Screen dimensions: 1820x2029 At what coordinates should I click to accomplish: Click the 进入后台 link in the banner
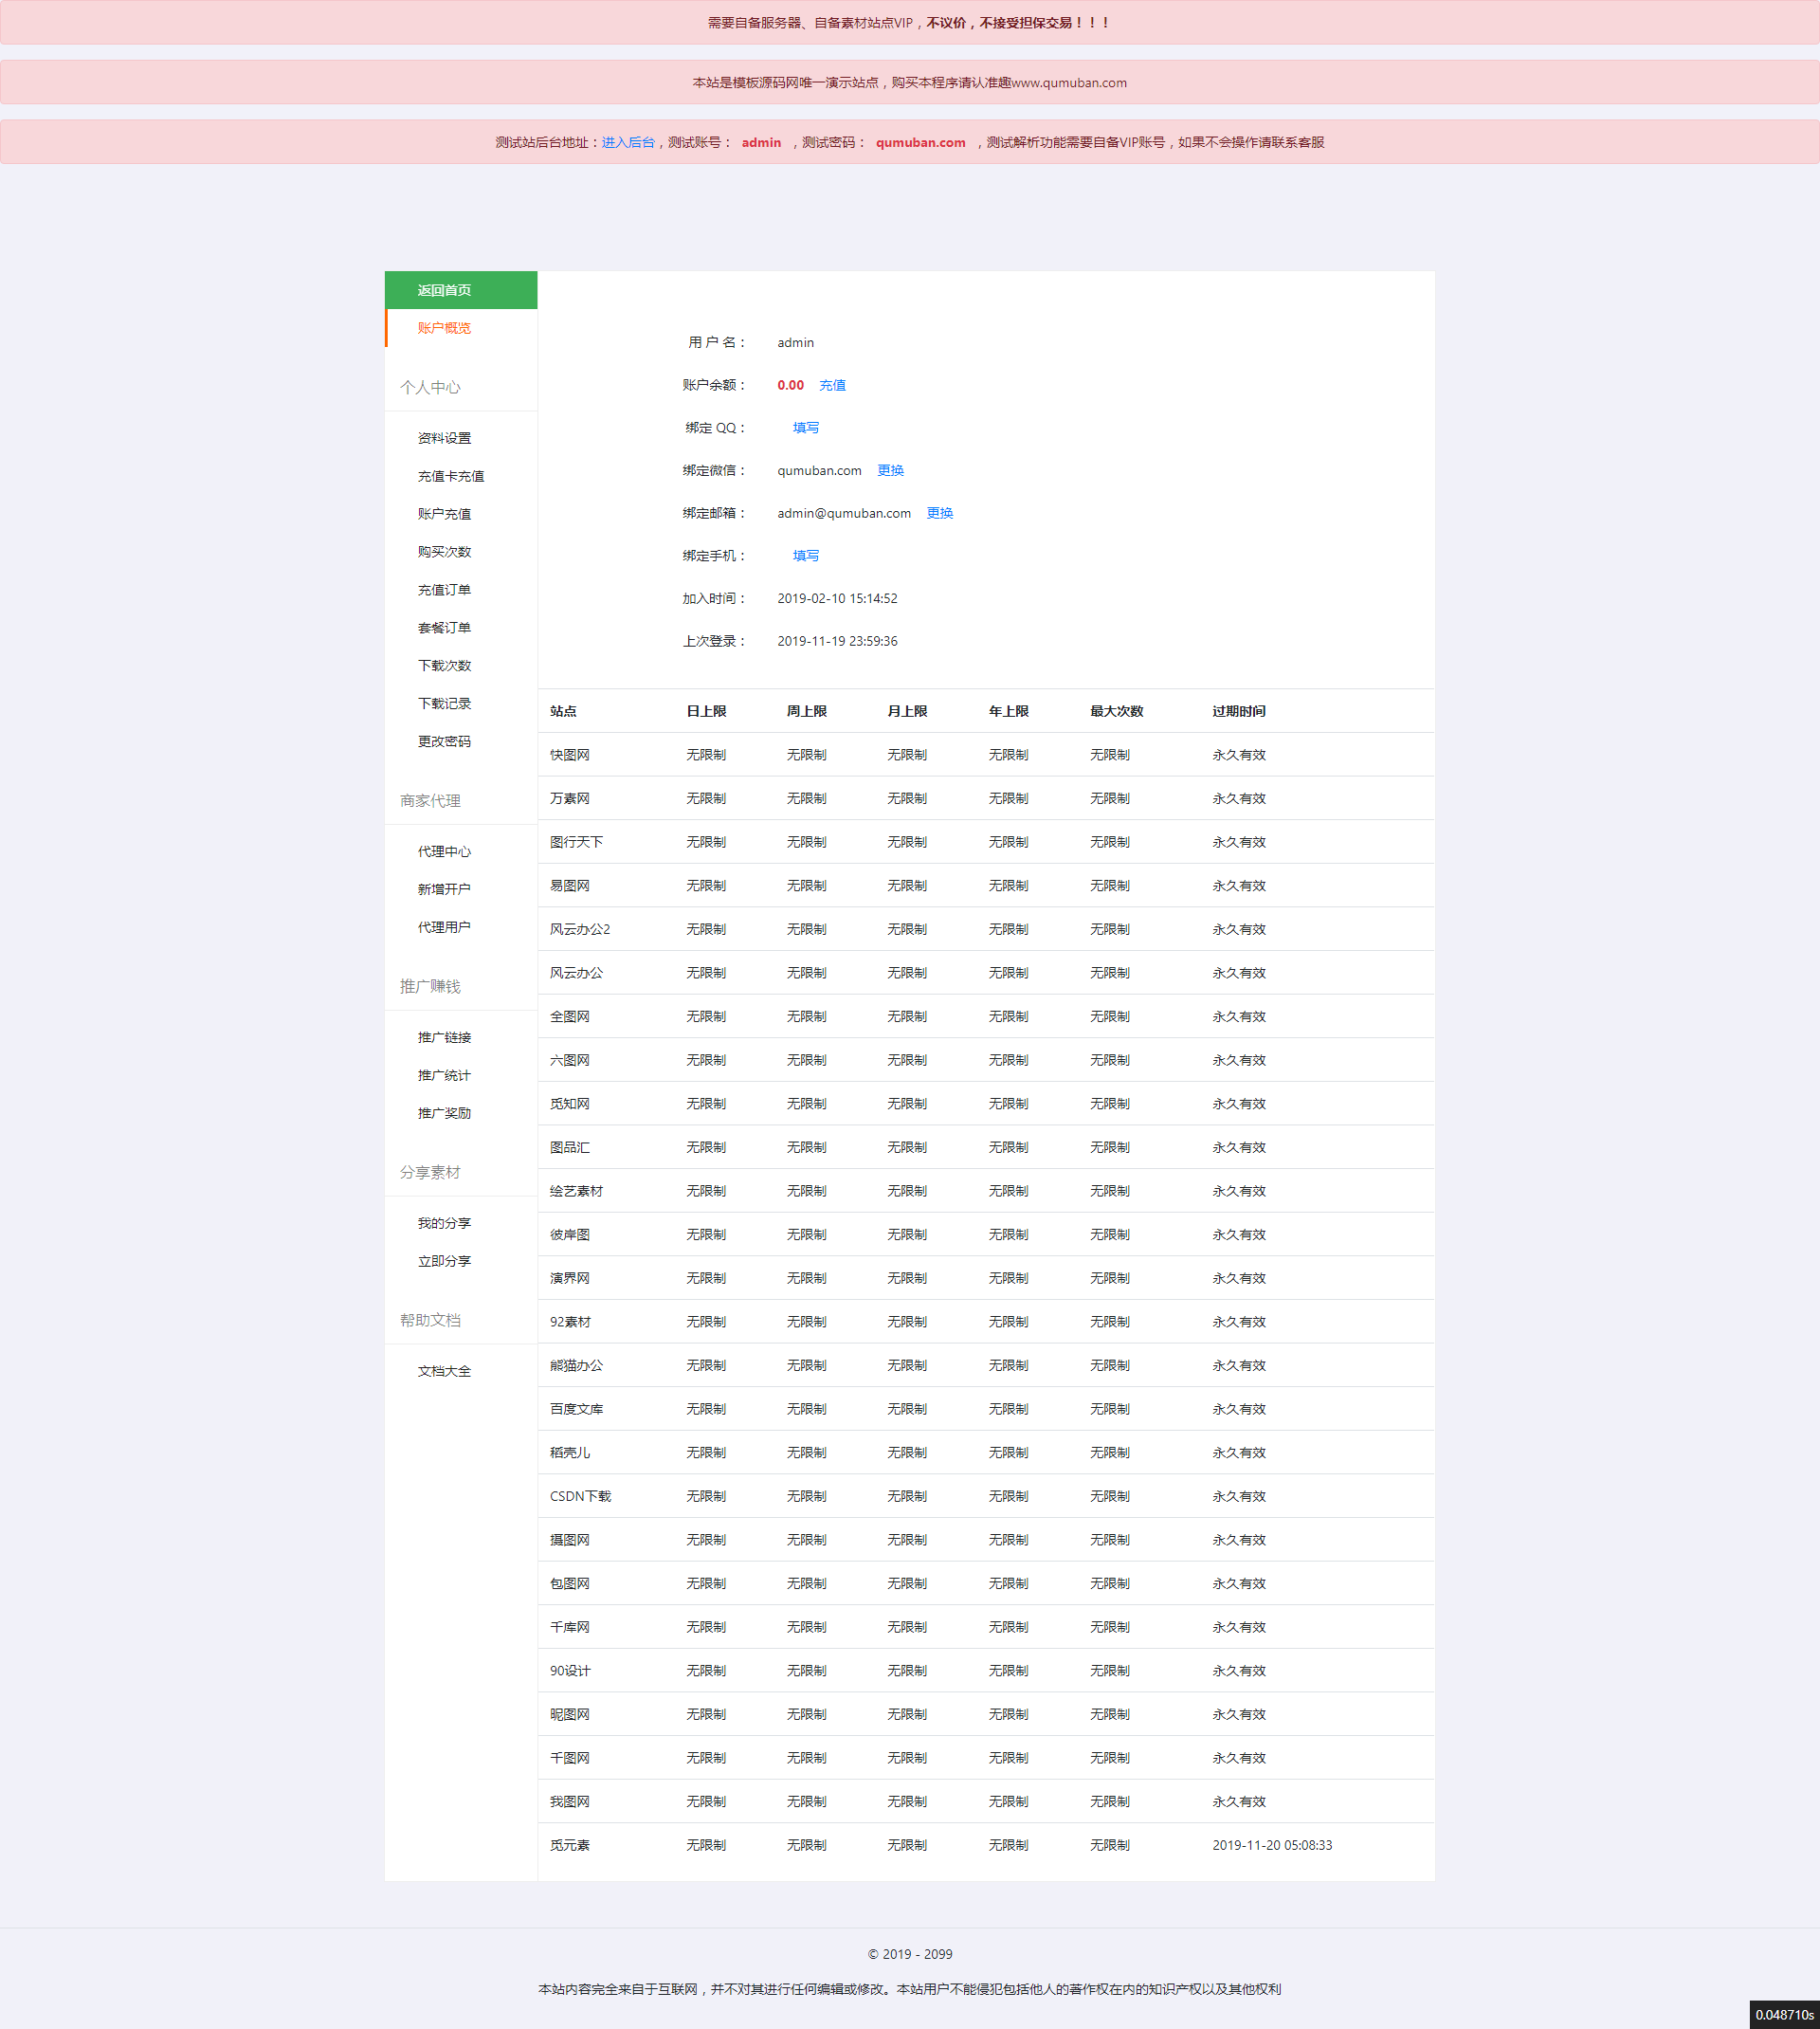628,142
